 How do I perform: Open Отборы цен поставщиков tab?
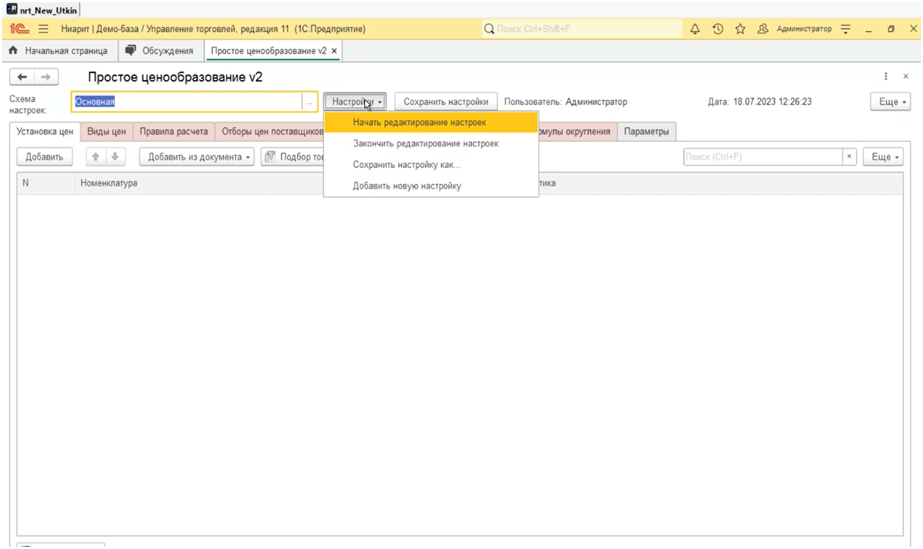coord(270,131)
